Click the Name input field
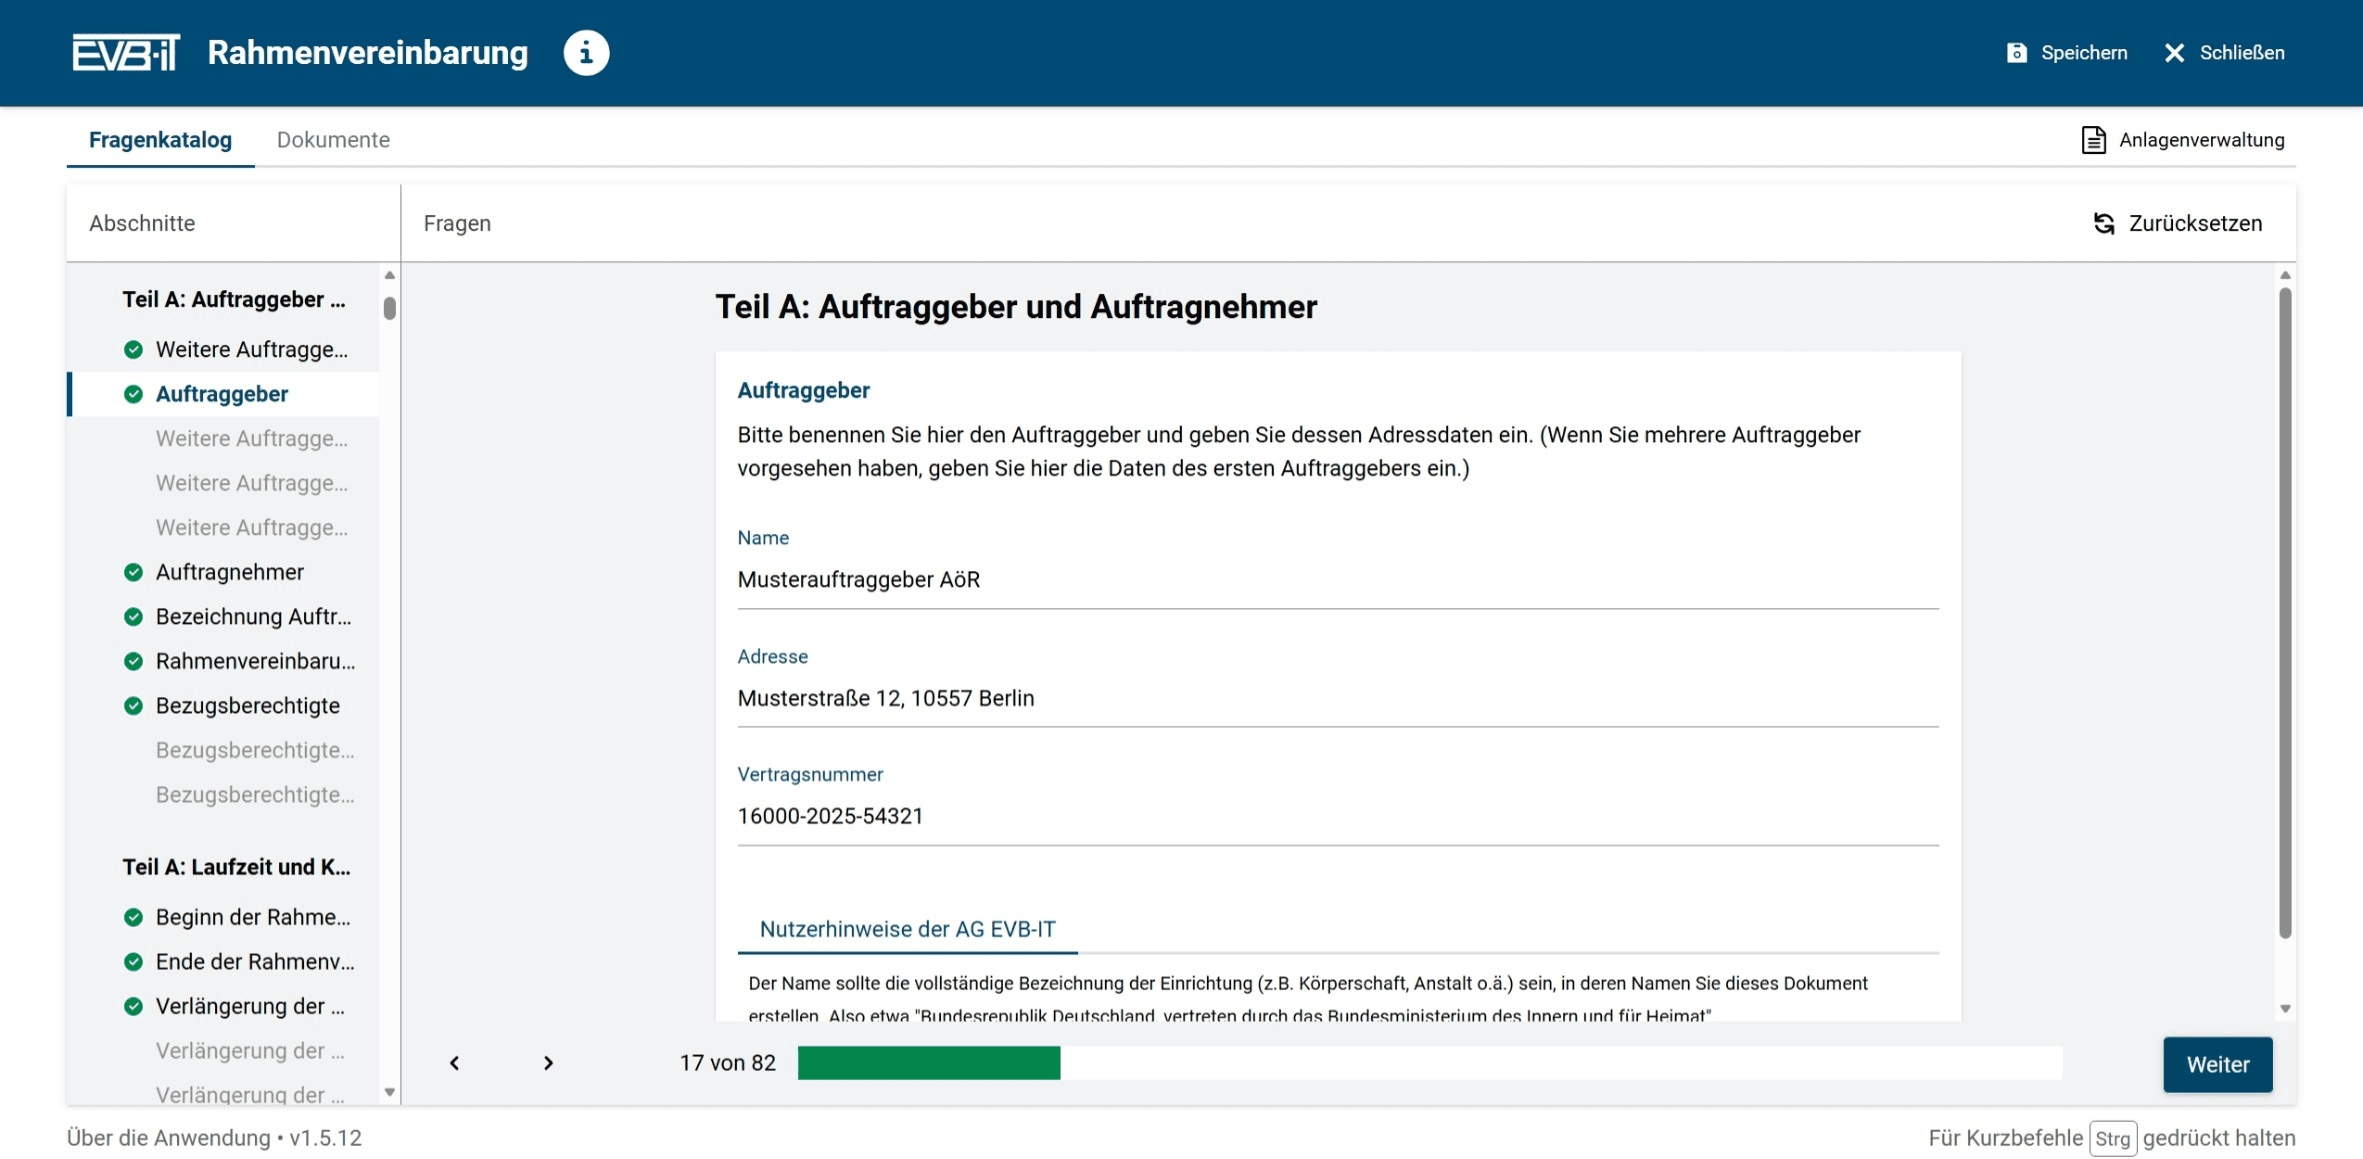Image resolution: width=2363 pixels, height=1159 pixels. click(x=1337, y=580)
